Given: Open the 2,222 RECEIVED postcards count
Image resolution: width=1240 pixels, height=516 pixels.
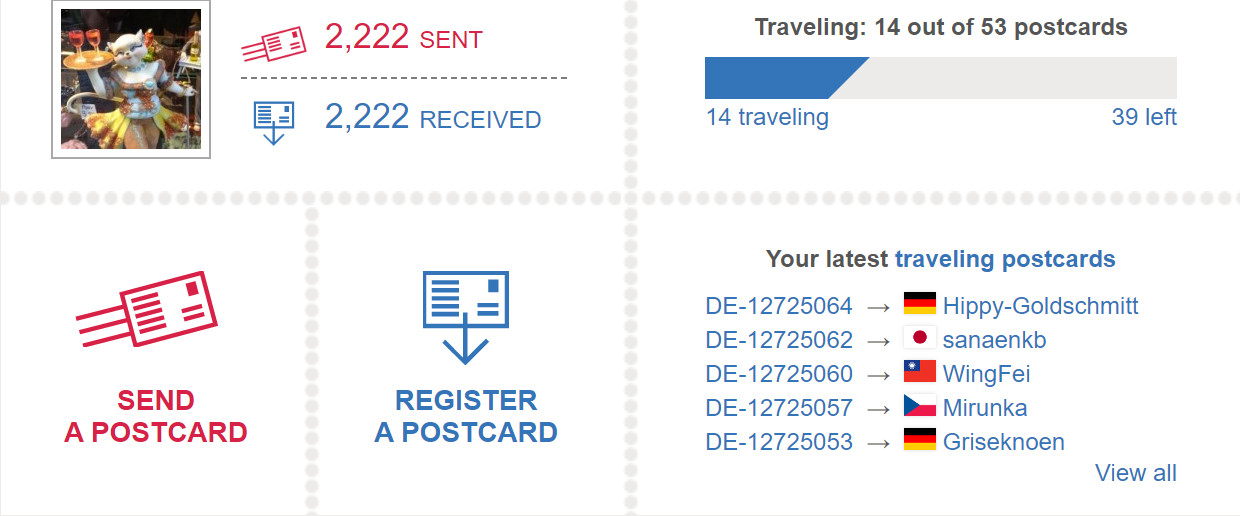Looking at the screenshot, I should [x=433, y=118].
